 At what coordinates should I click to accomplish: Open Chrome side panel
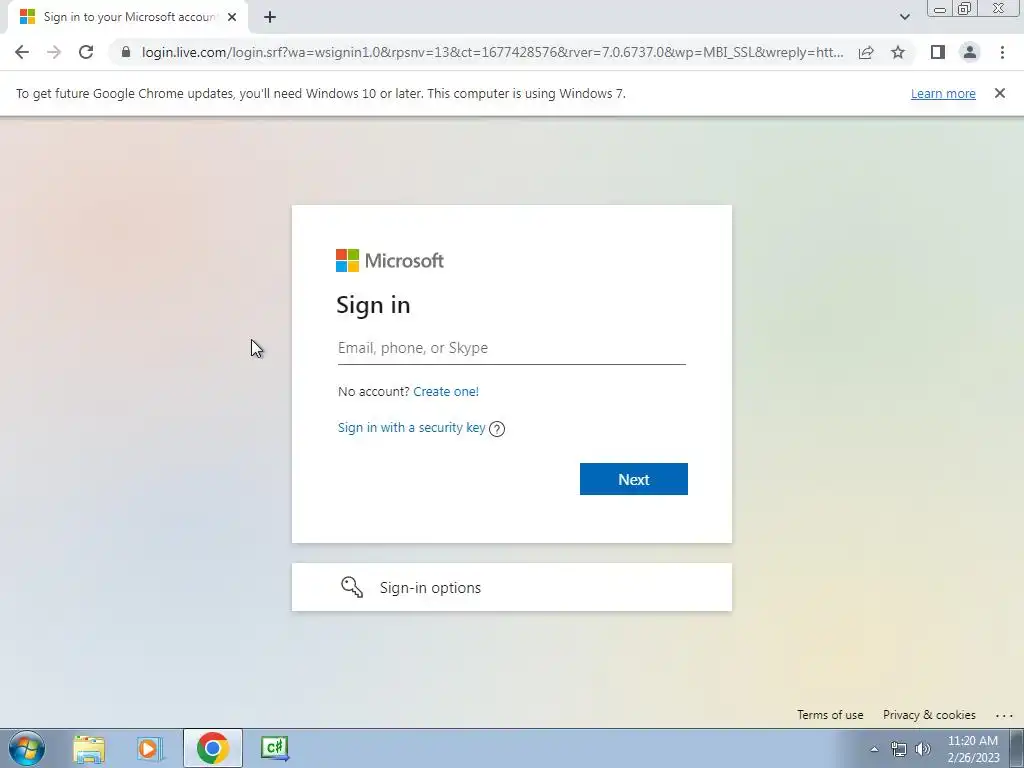coord(938,52)
